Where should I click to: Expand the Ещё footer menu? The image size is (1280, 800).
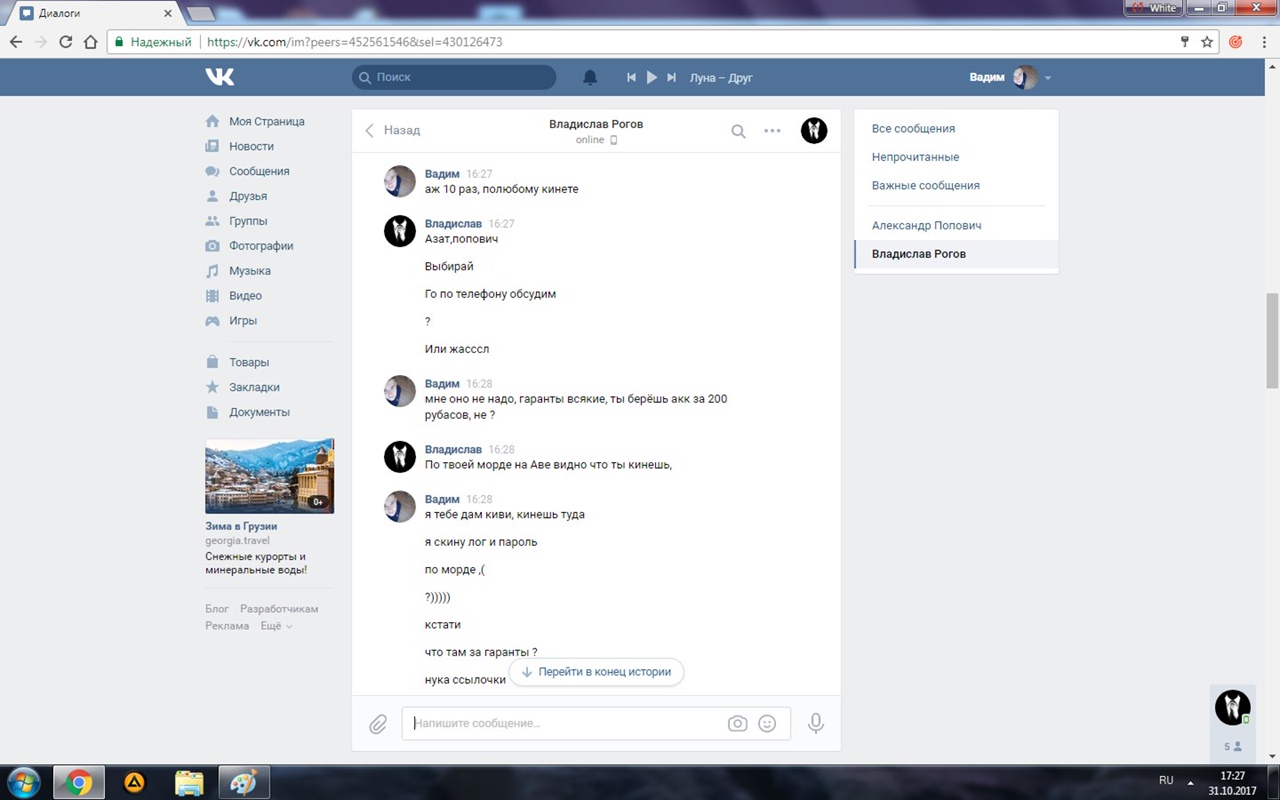point(276,626)
